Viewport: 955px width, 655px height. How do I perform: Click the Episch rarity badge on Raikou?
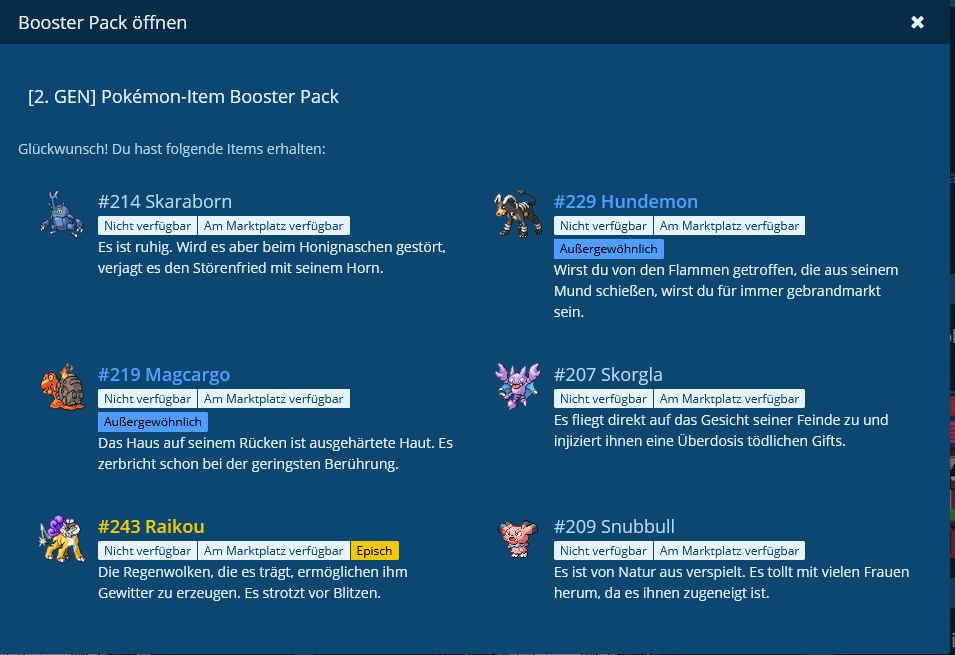(x=375, y=551)
